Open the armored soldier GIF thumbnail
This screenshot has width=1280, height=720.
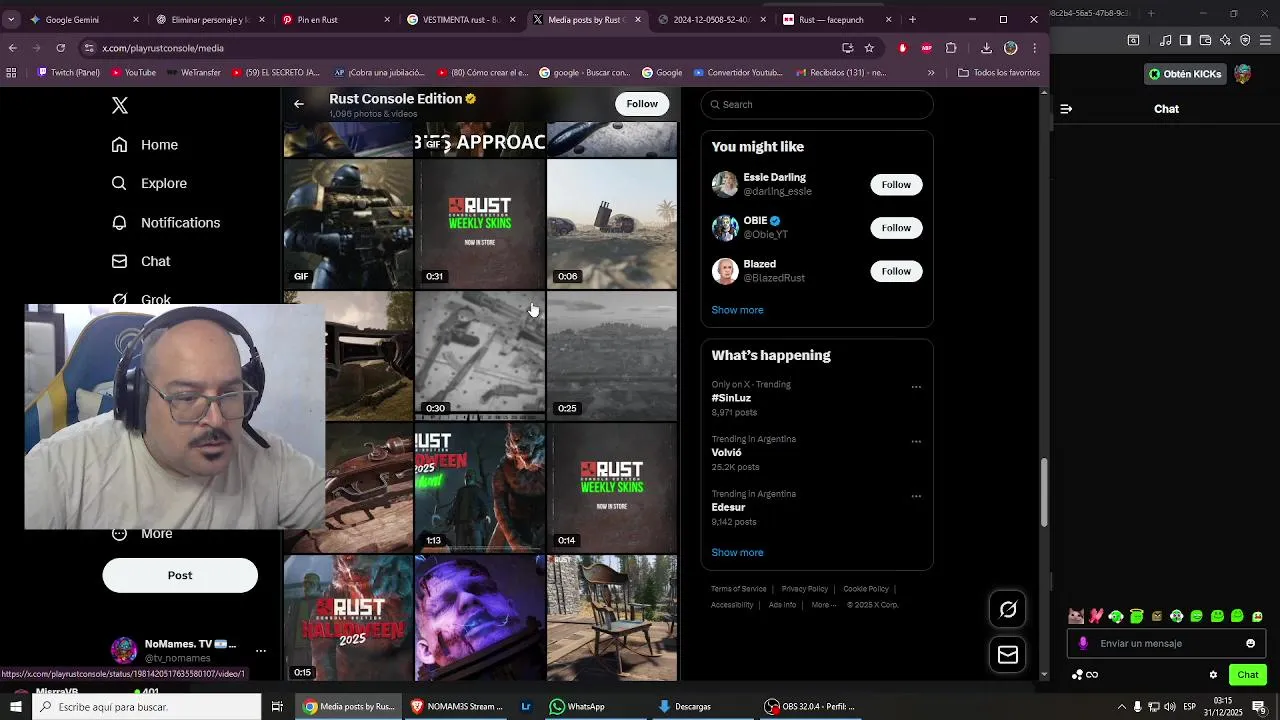tap(348, 224)
